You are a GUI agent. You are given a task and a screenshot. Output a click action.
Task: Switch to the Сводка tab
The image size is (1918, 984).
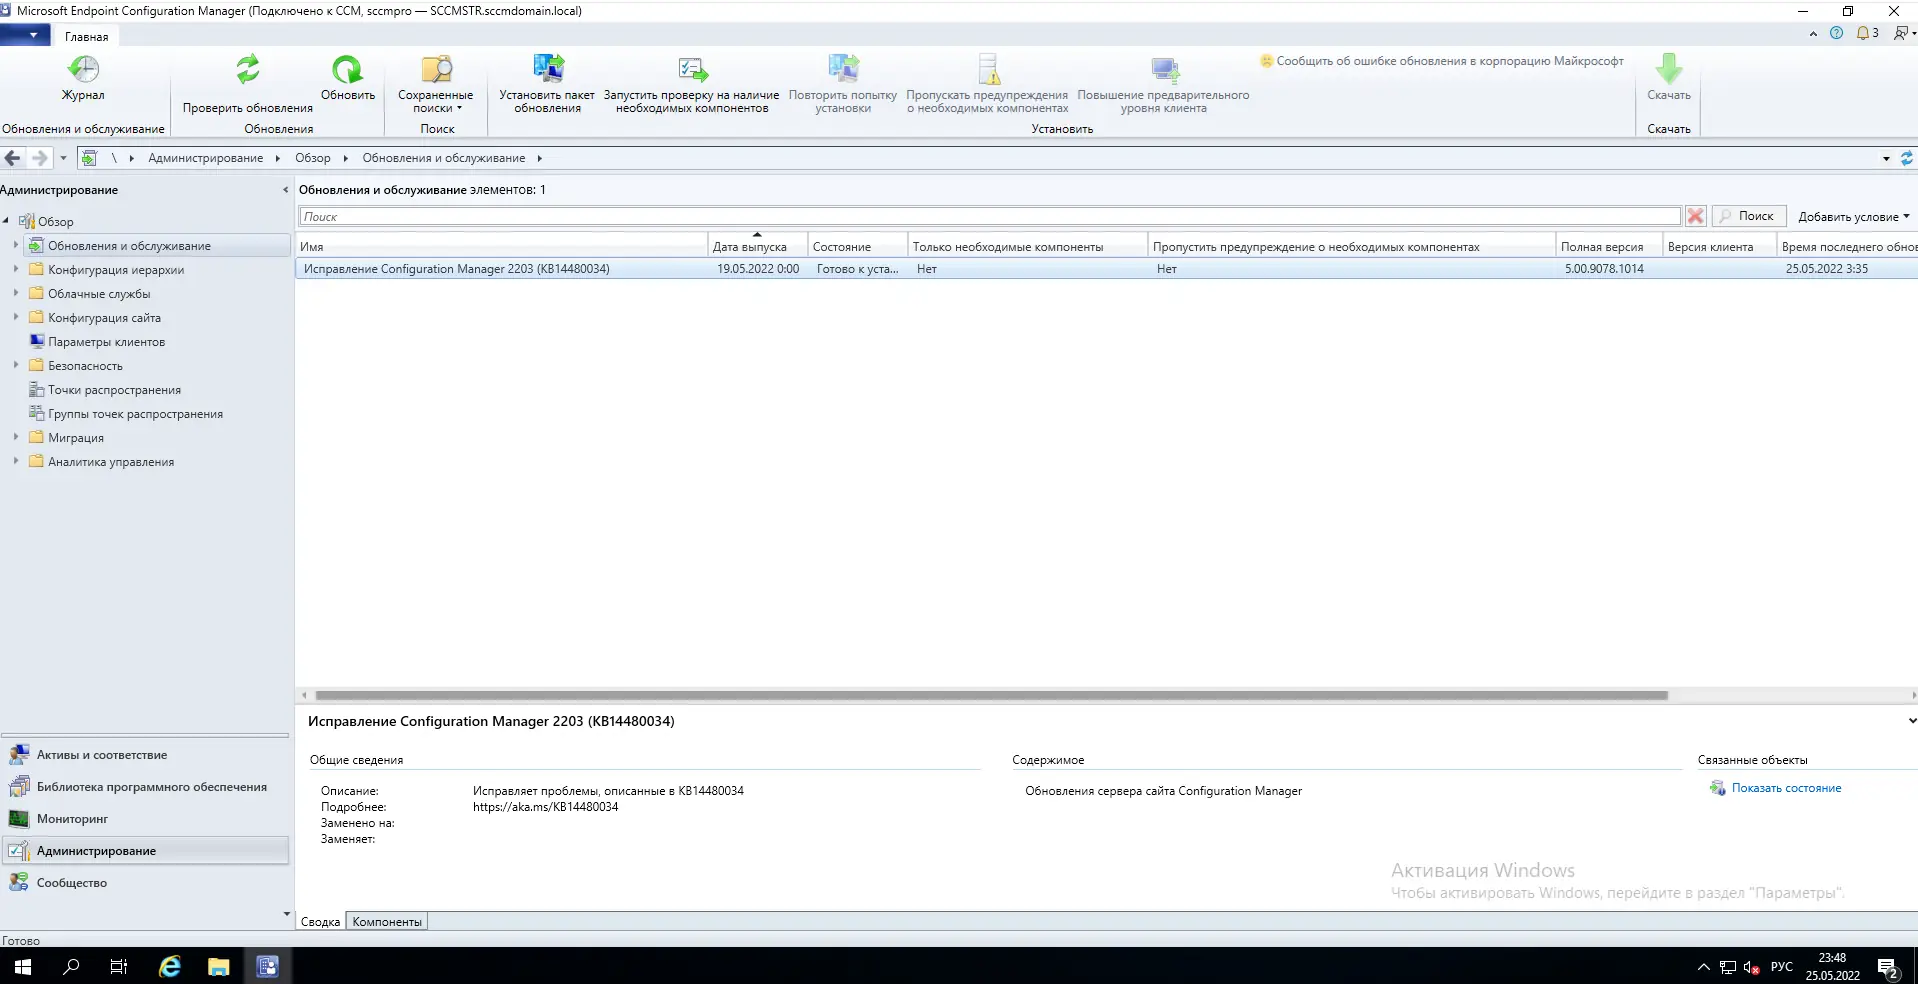point(320,922)
